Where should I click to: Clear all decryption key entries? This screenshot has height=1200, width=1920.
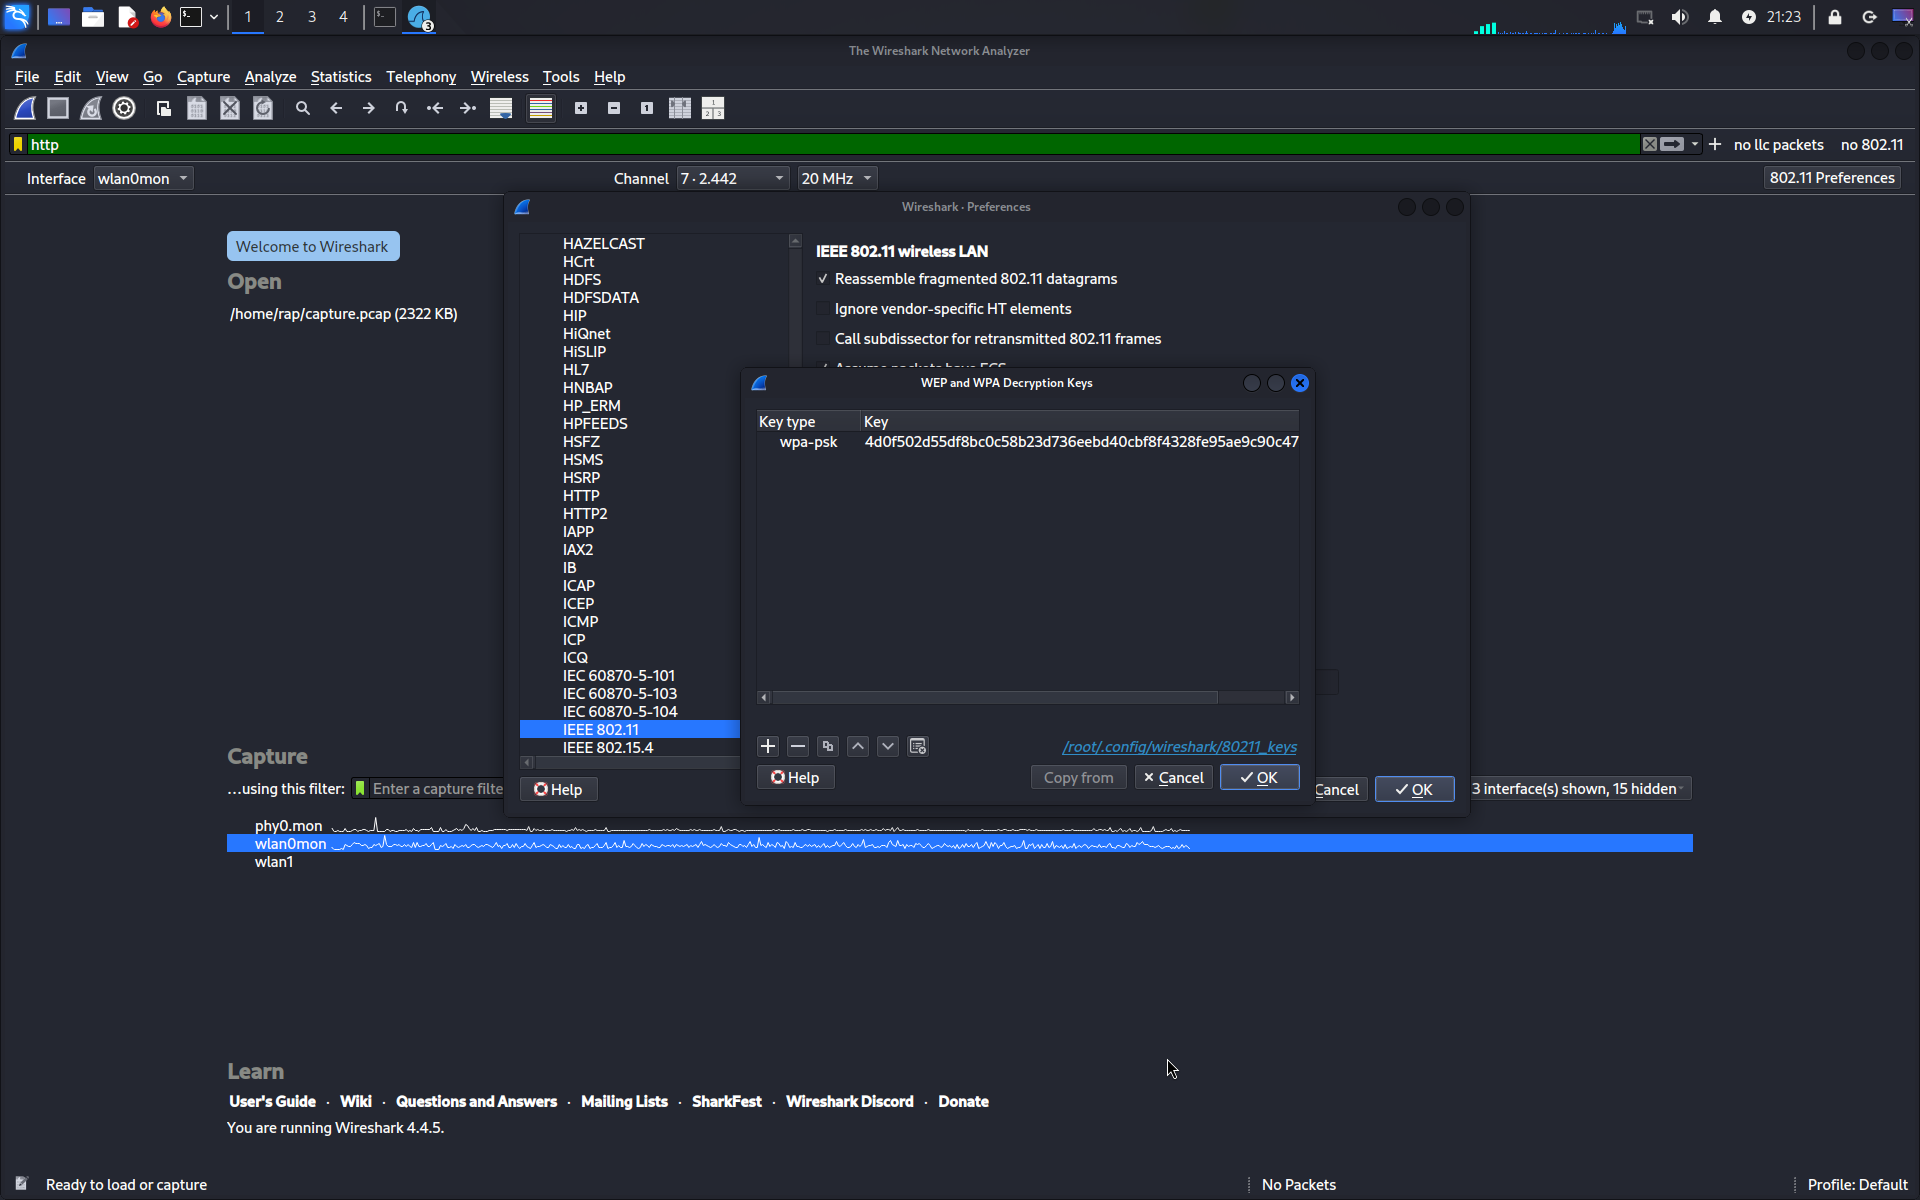(x=918, y=747)
